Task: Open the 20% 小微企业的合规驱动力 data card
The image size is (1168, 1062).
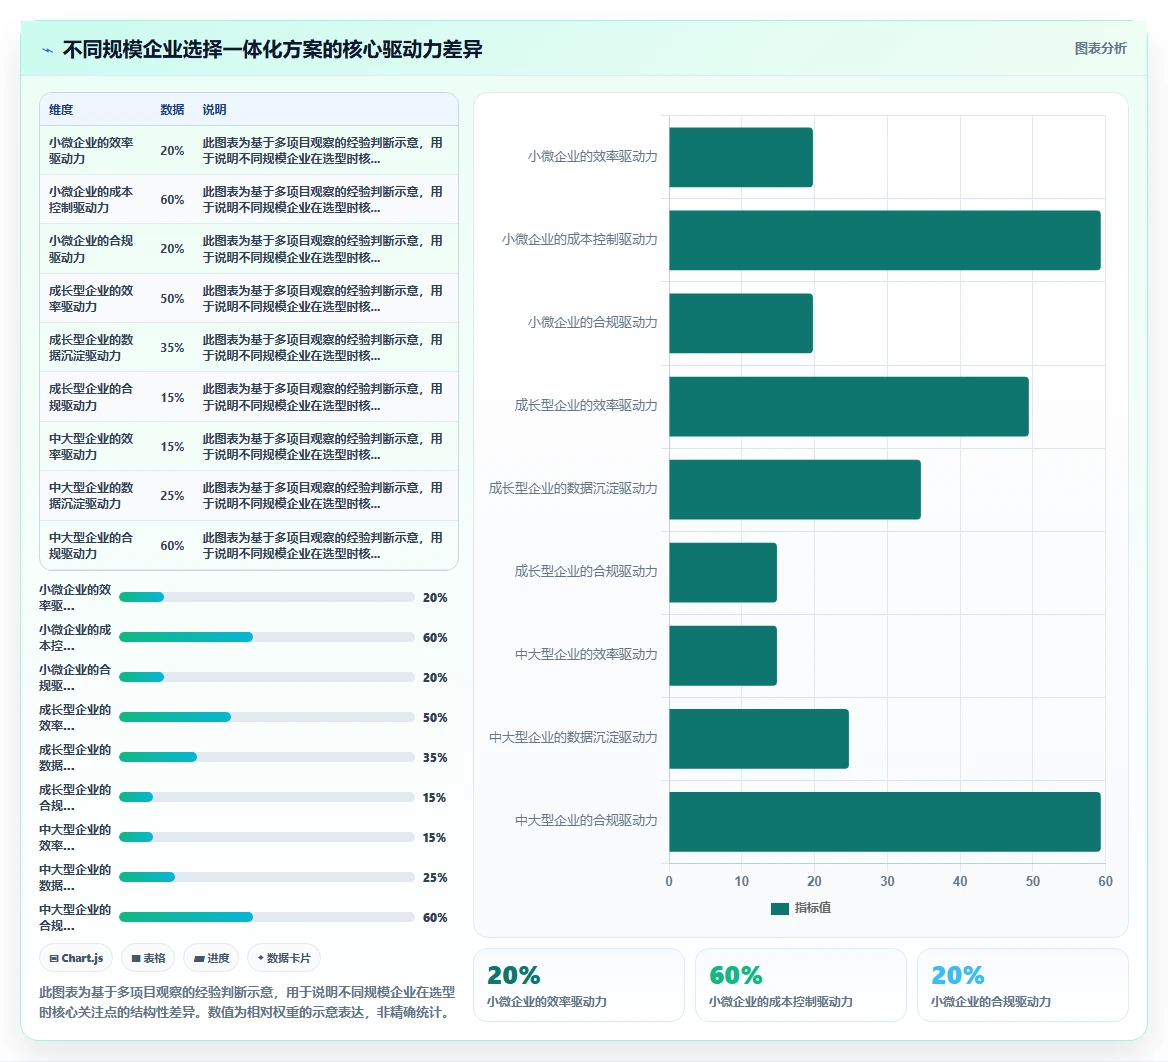Action: pos(1023,985)
